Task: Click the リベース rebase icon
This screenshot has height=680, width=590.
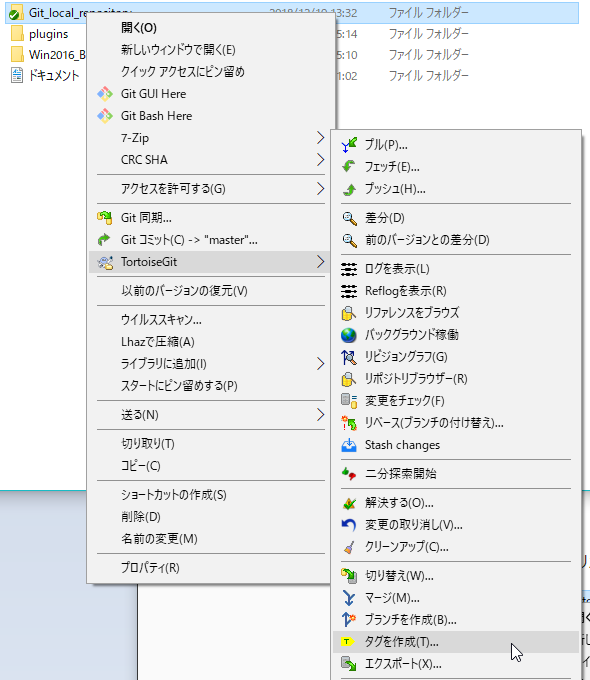Action: click(349, 423)
